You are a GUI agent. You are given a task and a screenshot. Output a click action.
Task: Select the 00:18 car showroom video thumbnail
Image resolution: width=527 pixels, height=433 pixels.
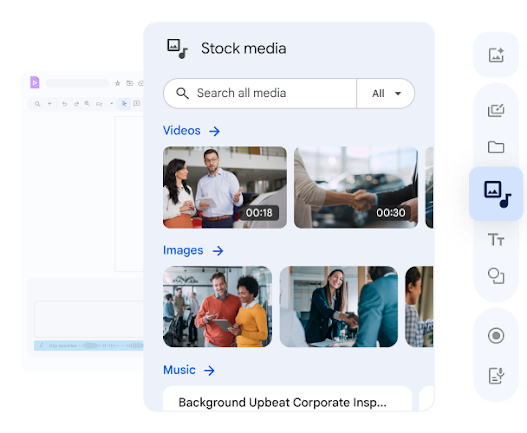(225, 187)
